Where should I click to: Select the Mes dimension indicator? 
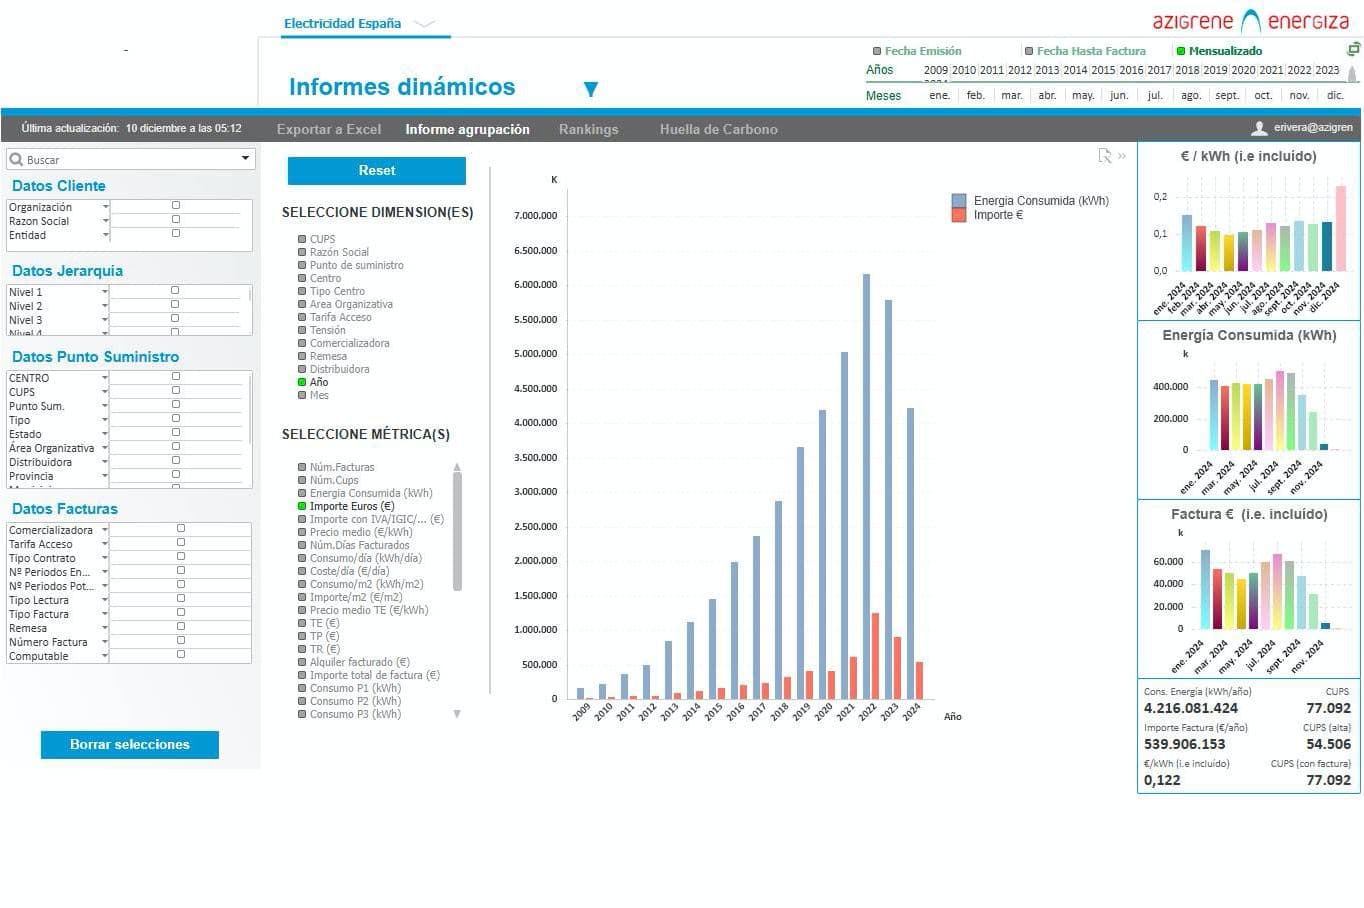tap(302, 395)
